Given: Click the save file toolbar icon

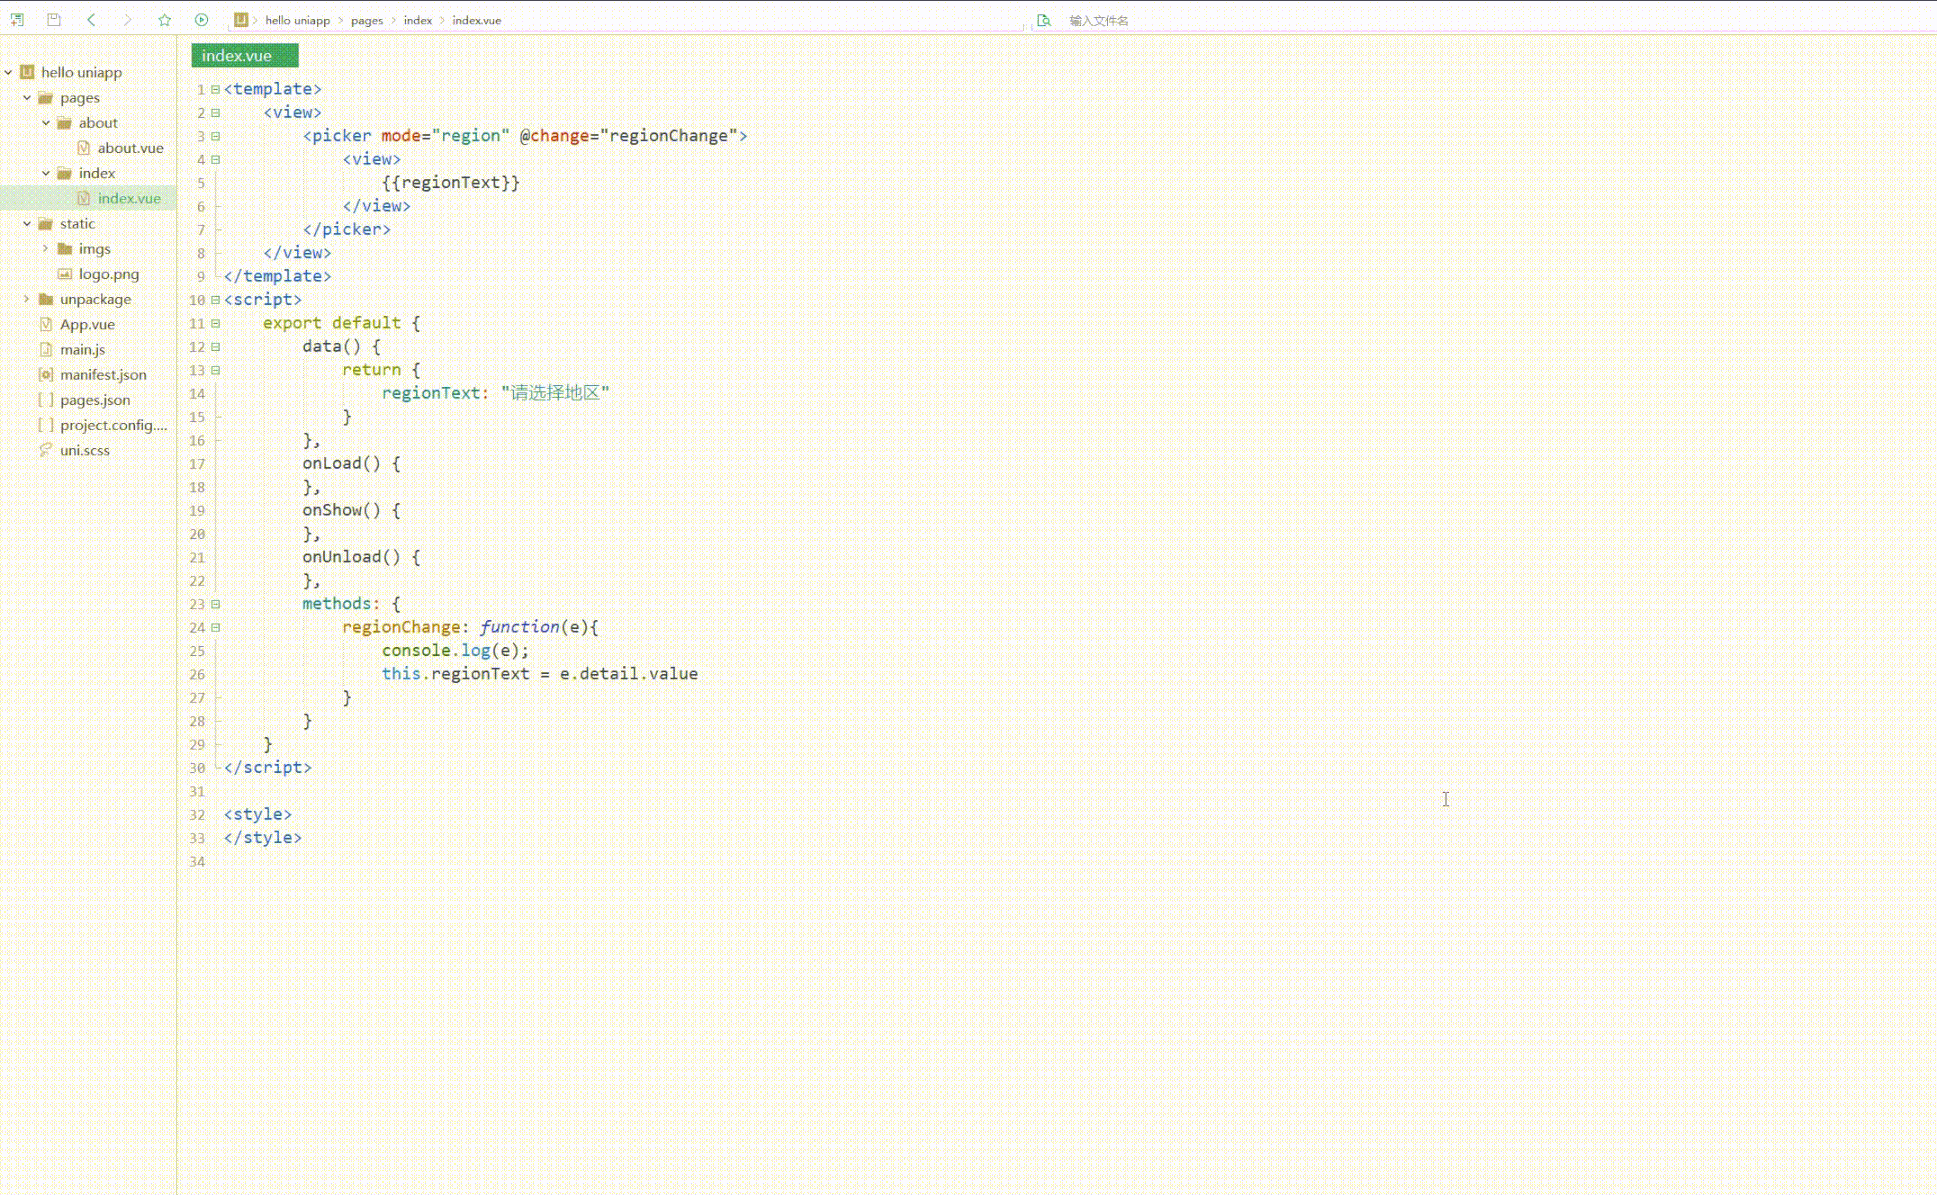Looking at the screenshot, I should coord(54,20).
